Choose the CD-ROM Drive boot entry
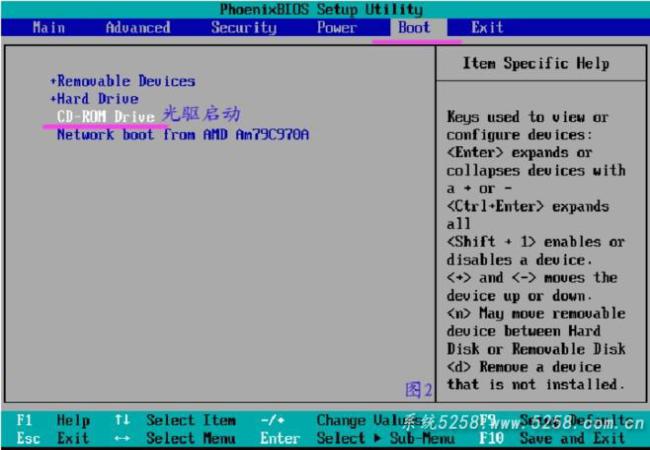The image size is (650, 450). click(106, 116)
